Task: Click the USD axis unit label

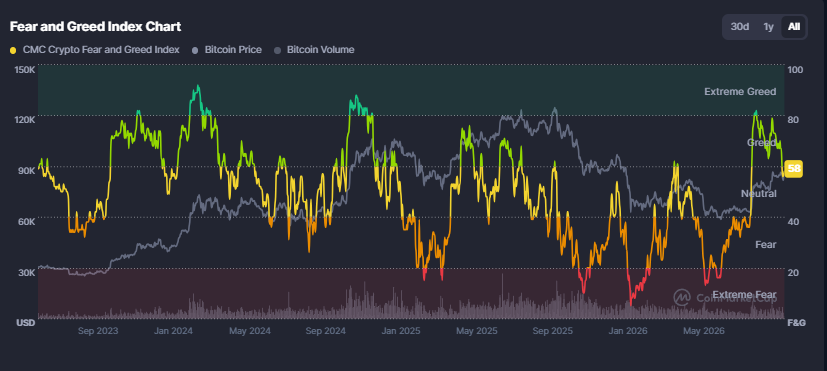Action: (26, 322)
